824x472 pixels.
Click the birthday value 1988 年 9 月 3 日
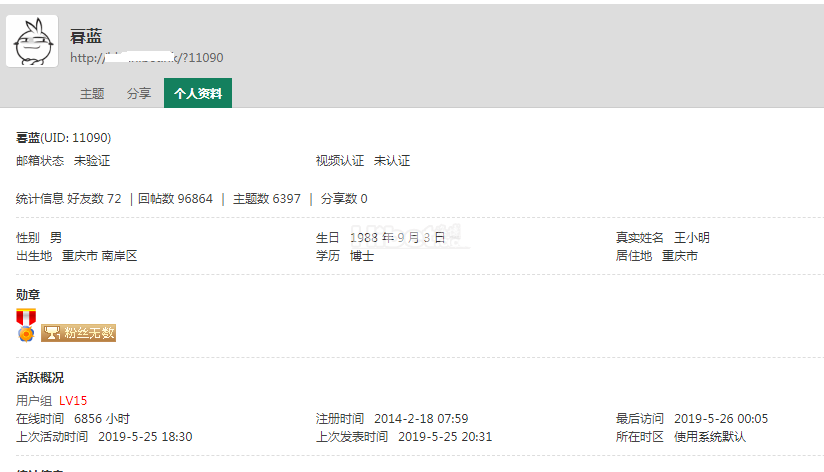point(397,238)
